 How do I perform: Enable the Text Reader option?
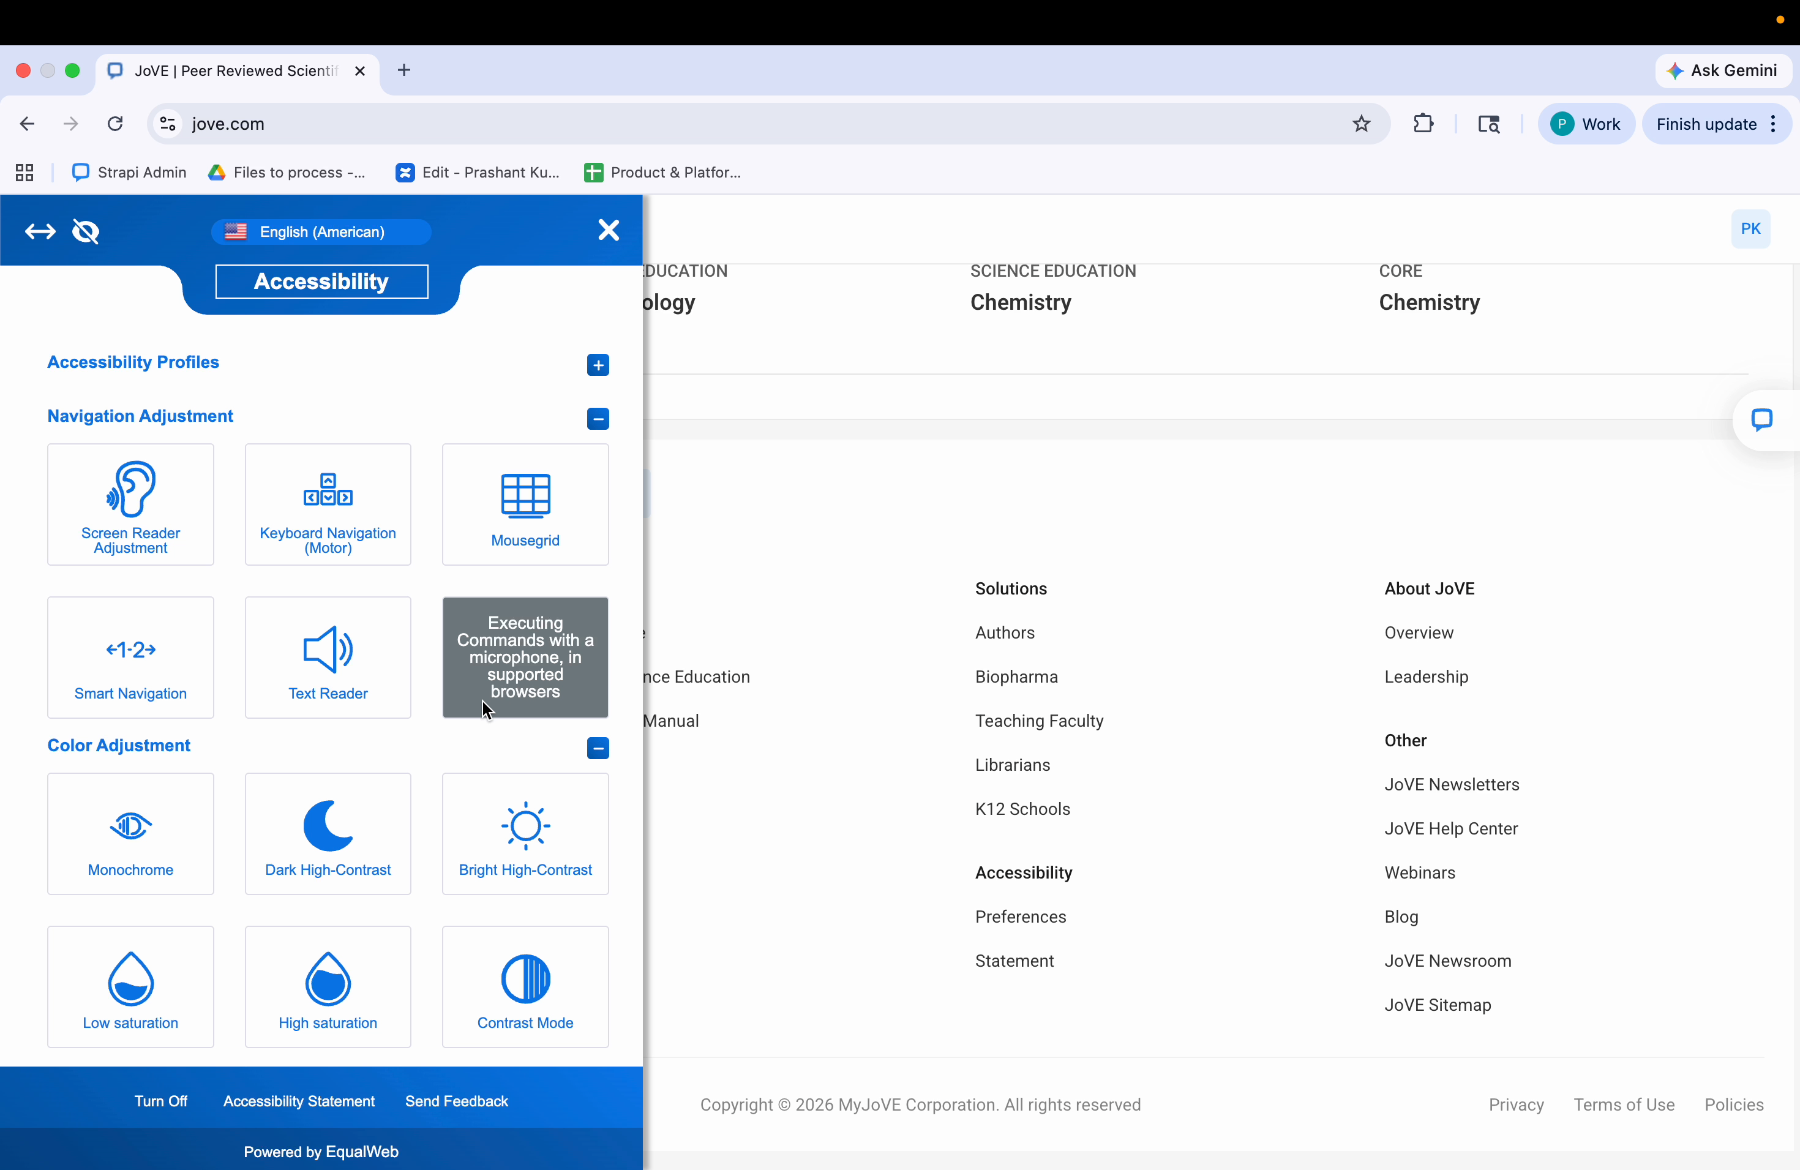328,658
